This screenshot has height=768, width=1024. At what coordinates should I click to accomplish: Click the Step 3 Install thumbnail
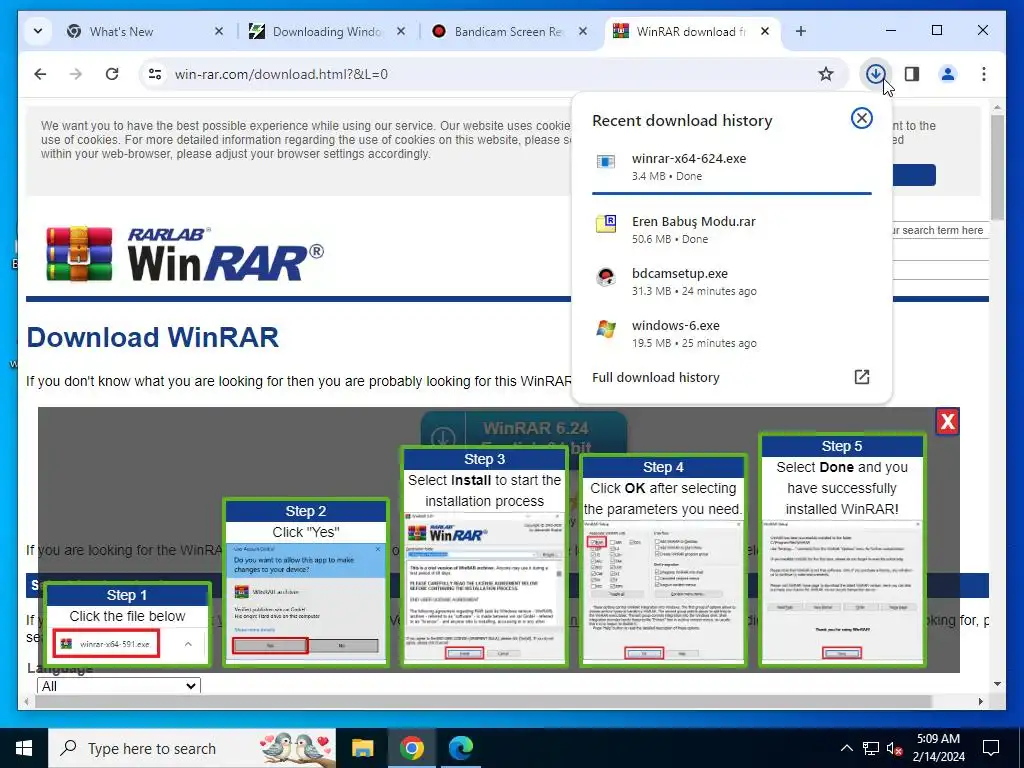tap(485, 556)
